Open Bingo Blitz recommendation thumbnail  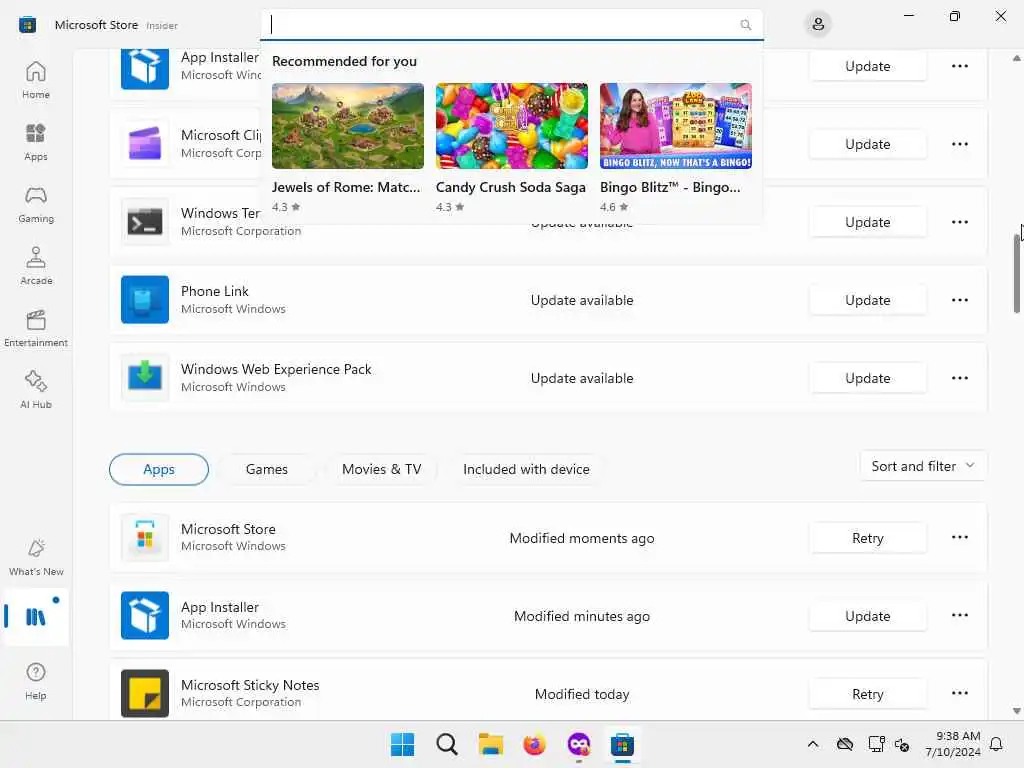click(x=675, y=126)
